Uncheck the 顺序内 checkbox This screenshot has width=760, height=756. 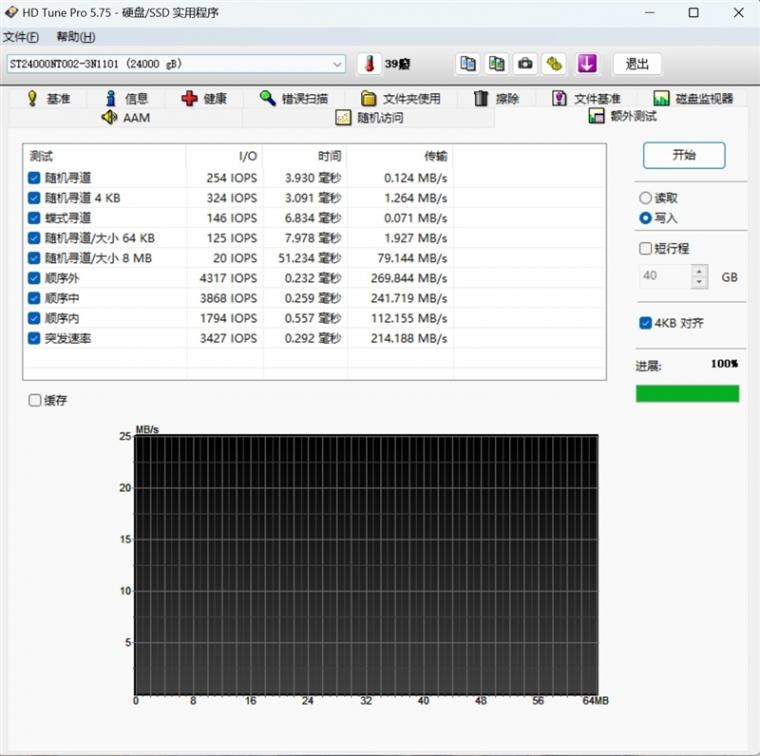34,318
